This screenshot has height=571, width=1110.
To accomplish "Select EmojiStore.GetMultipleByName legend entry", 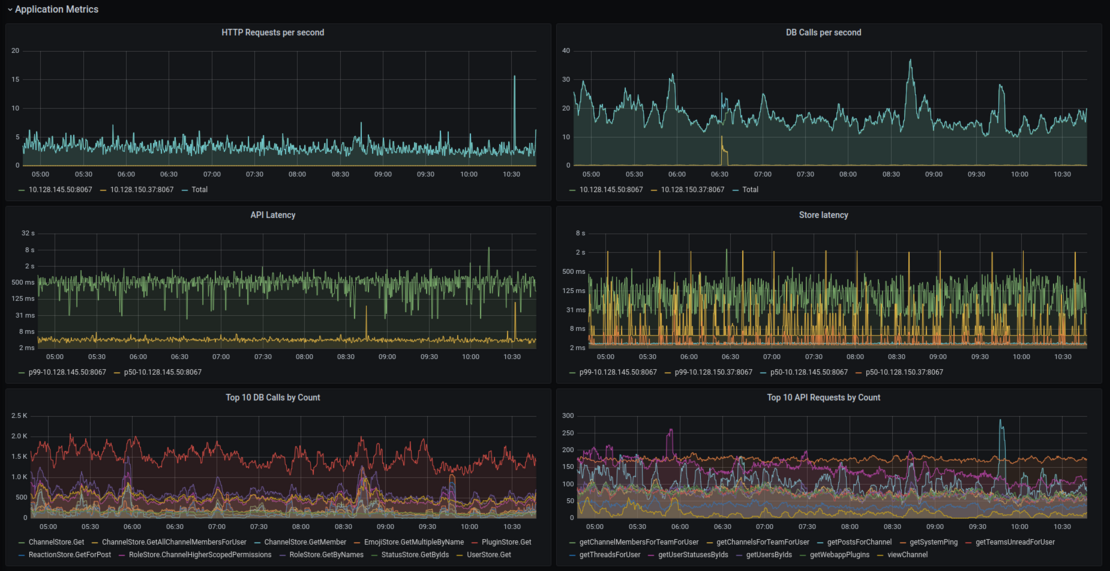I will point(413,542).
